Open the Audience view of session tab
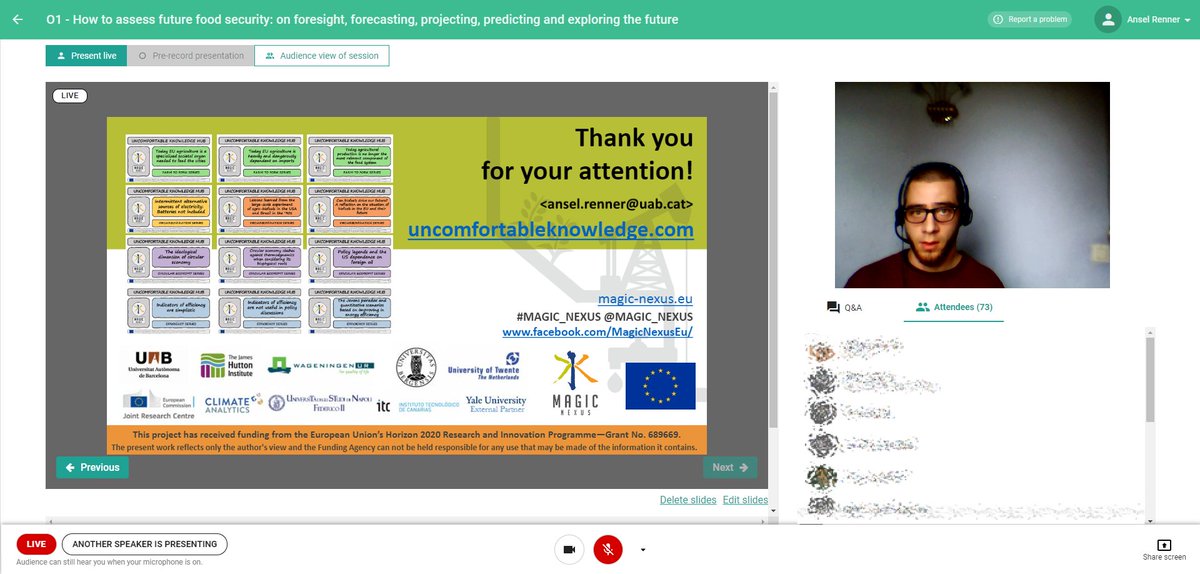Viewport: 1200px width, 574px height. (322, 56)
